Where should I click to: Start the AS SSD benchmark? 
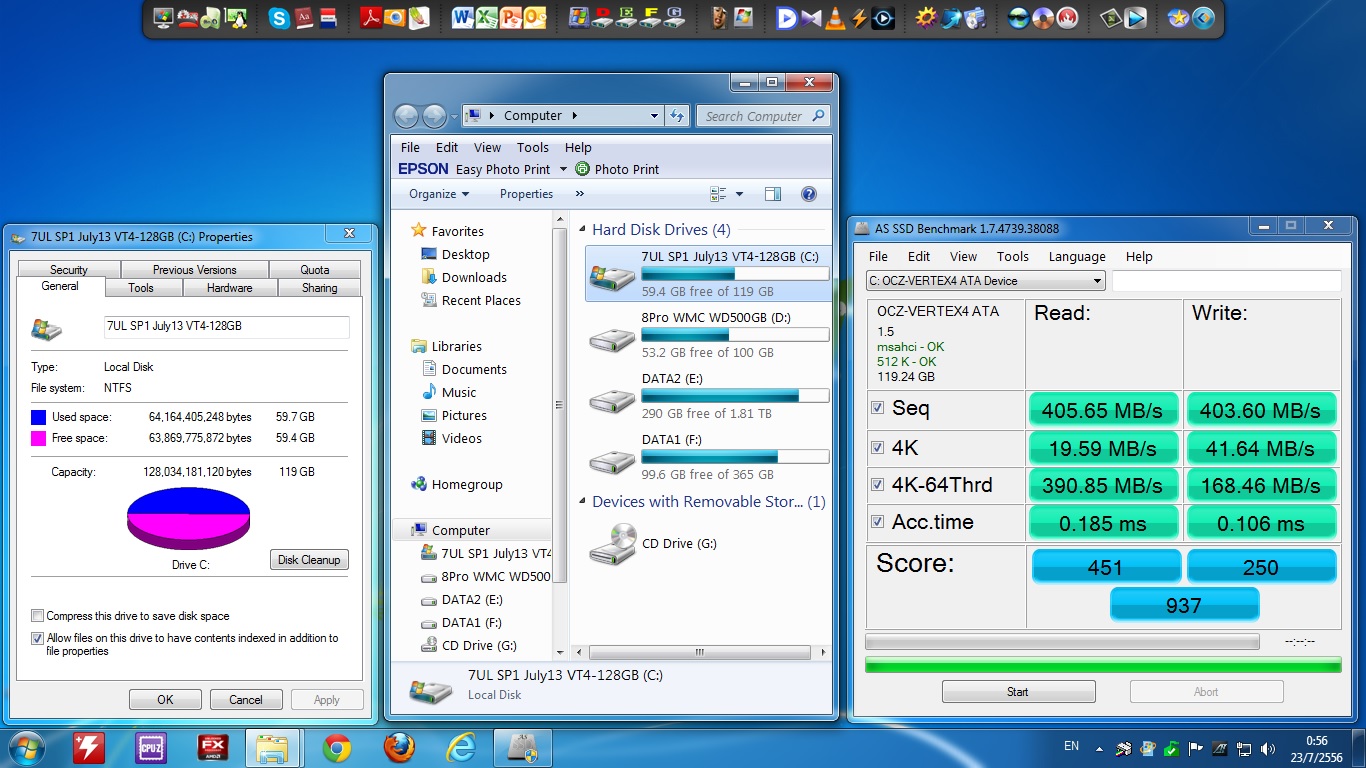[x=1018, y=692]
